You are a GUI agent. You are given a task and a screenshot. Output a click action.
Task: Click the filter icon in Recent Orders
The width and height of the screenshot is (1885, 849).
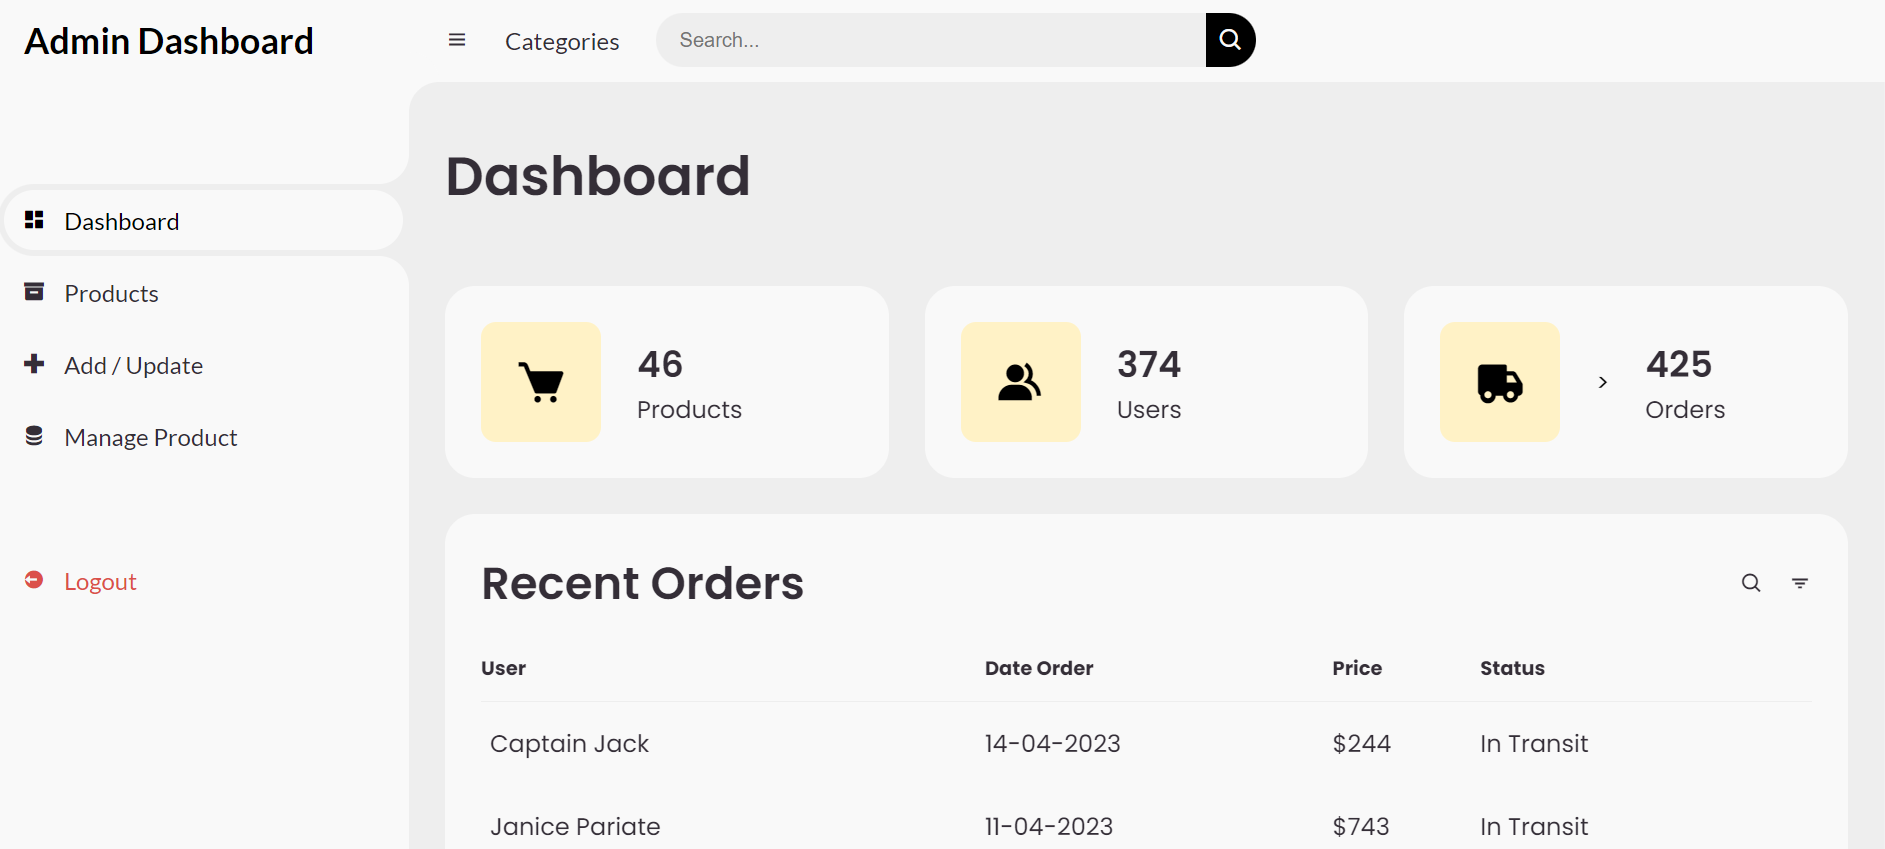(x=1799, y=582)
